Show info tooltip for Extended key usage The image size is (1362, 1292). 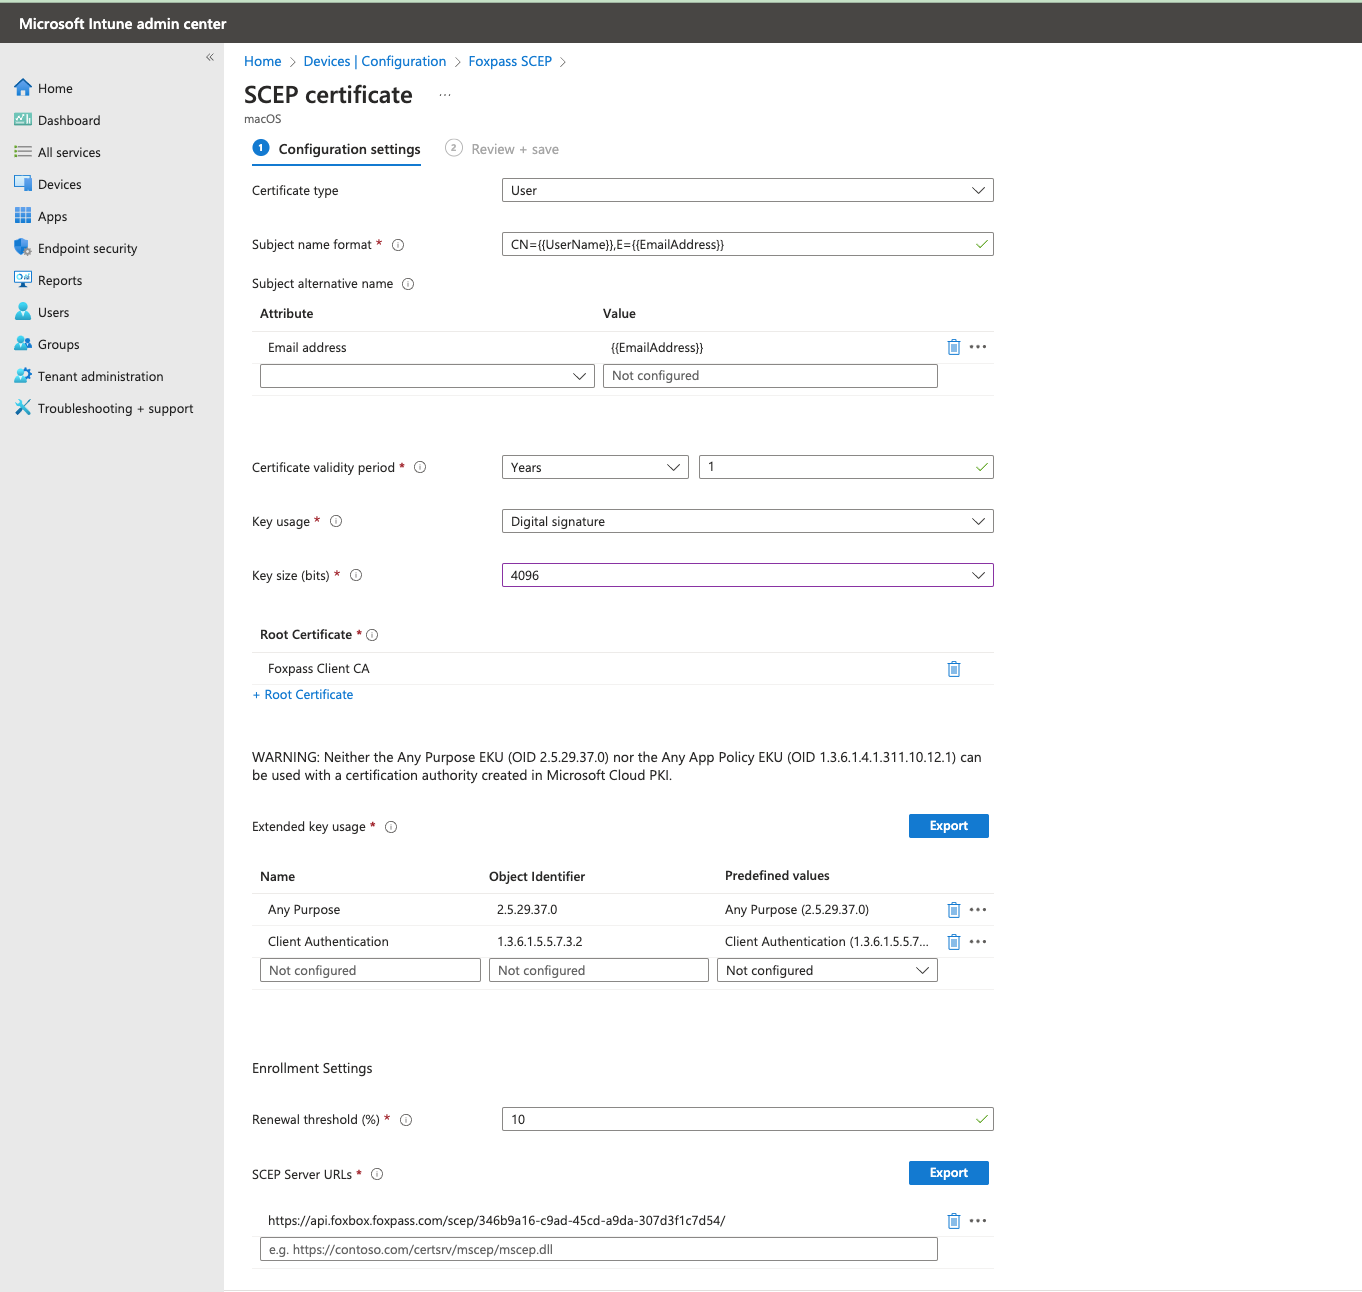[391, 827]
